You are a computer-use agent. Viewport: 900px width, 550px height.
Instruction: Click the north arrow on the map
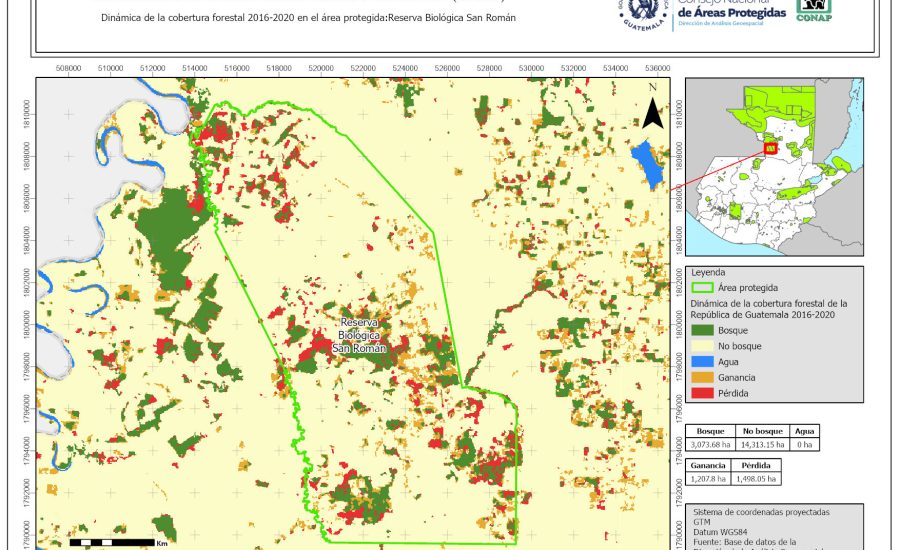[x=652, y=108]
